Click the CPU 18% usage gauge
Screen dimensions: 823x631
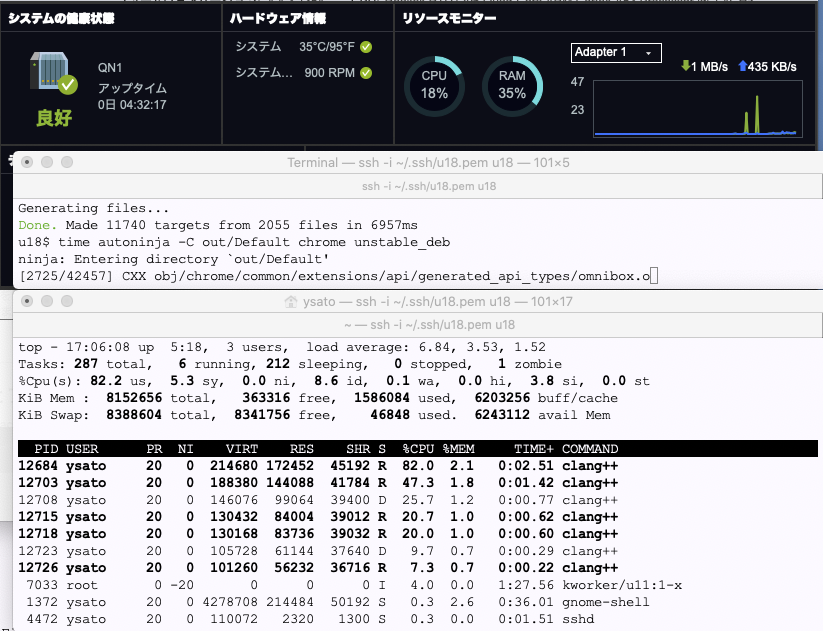click(x=434, y=85)
